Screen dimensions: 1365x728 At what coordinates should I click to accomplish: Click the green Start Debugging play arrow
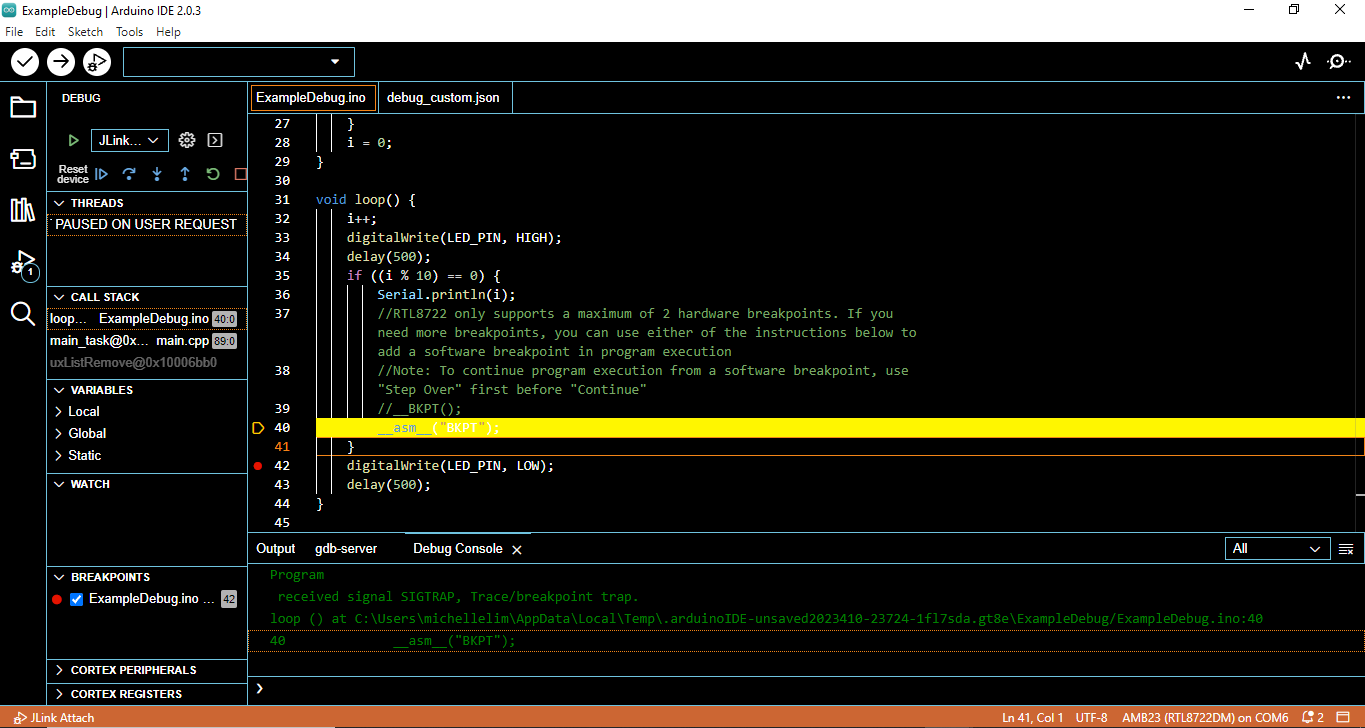coord(73,141)
